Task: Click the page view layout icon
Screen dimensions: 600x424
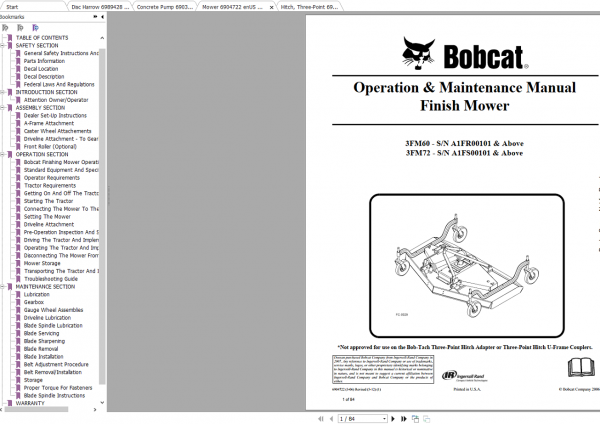Action: (415, 419)
